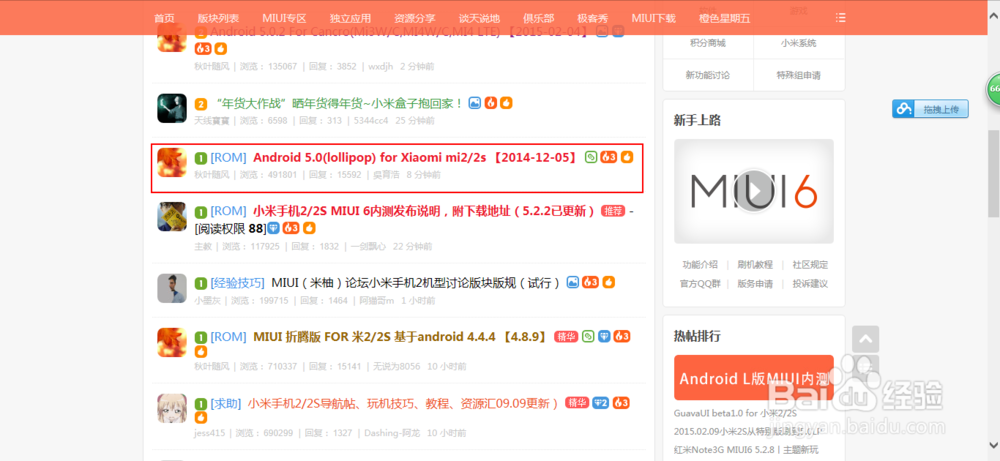Click the 社区规定 link under 新手上路

[810, 265]
